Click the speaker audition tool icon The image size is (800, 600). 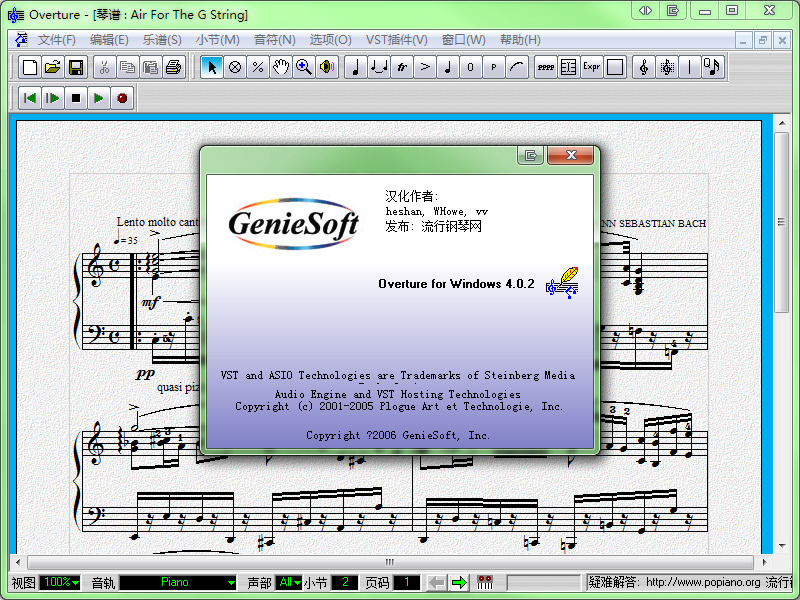point(327,67)
